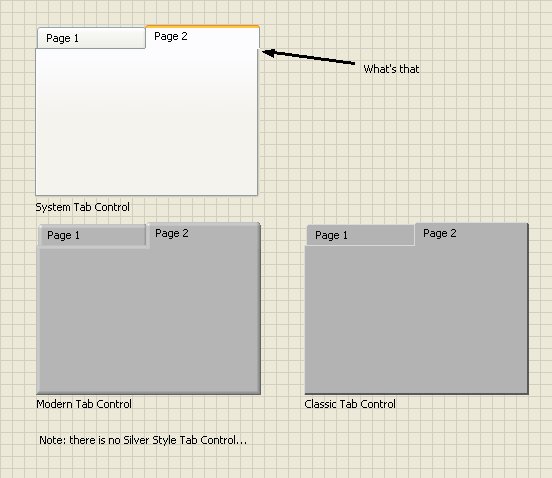The image size is (552, 478).
Task: Click the empty grid area right of 'What's that'
Action: (486, 69)
